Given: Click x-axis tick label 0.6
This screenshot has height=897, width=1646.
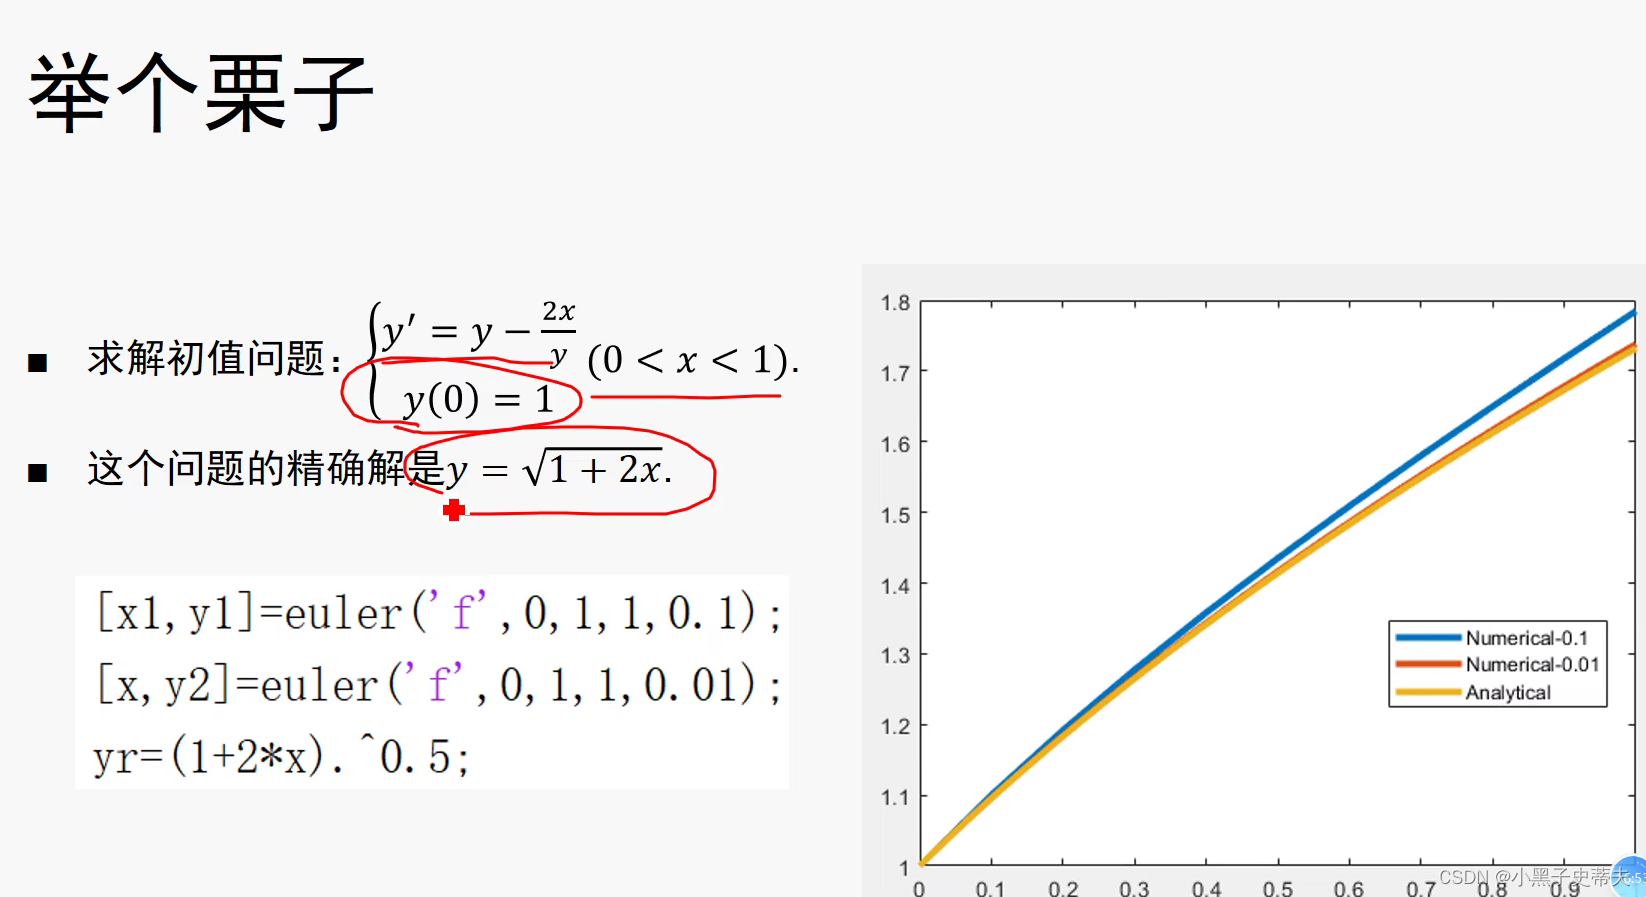Looking at the screenshot, I should click(x=1348, y=888).
